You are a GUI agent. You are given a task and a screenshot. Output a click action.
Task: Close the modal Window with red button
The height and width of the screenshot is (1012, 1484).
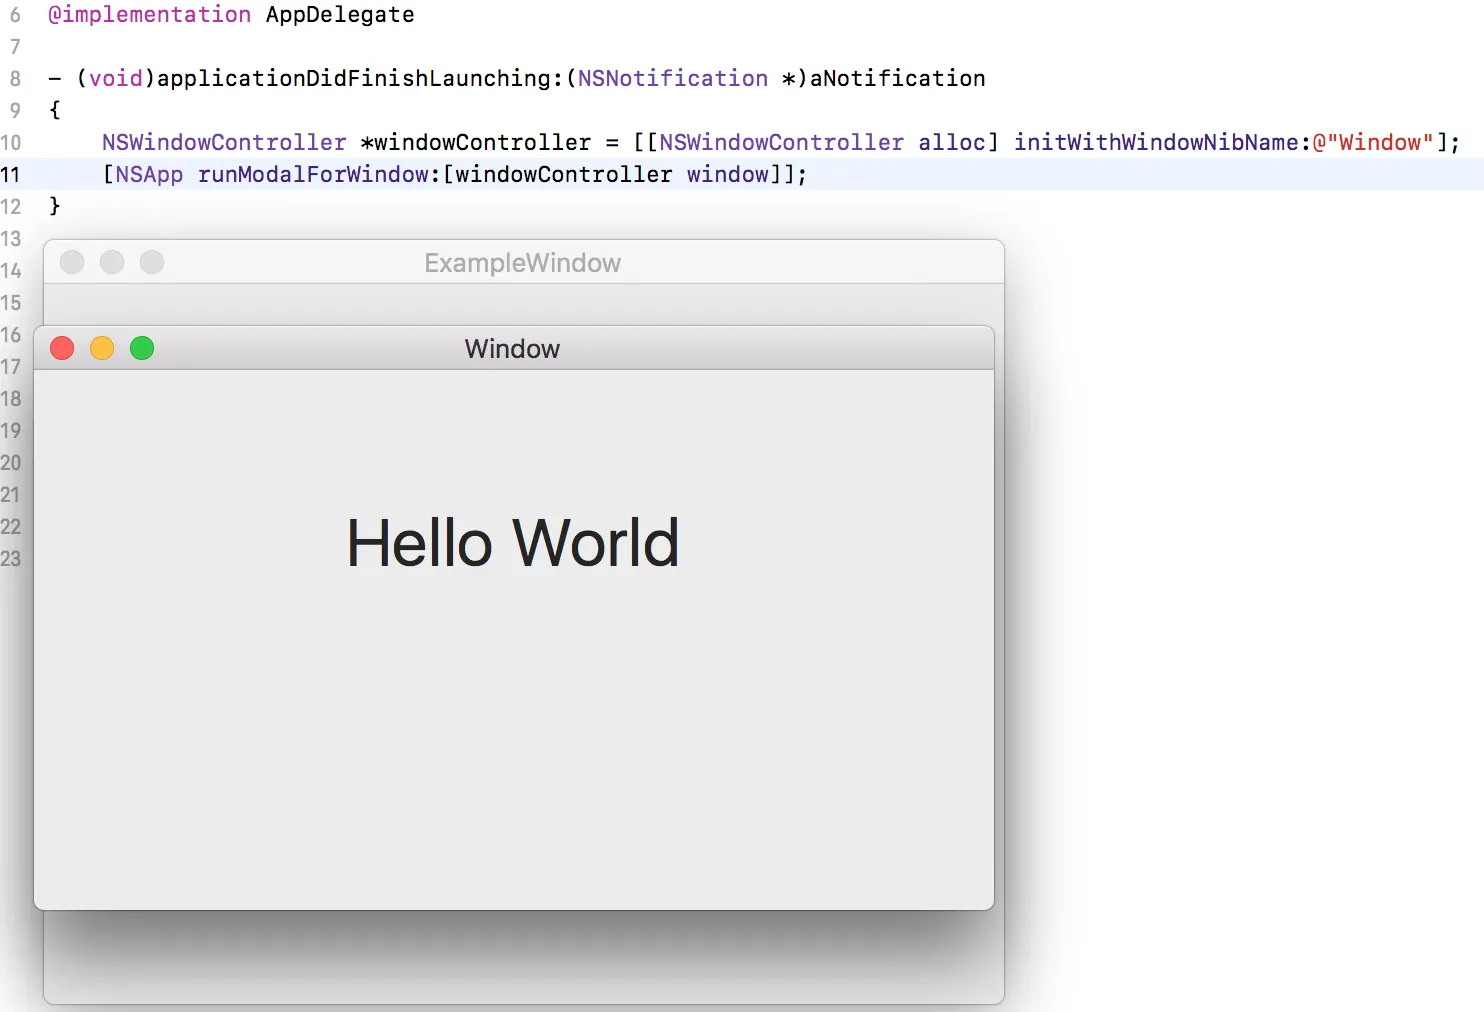(62, 348)
